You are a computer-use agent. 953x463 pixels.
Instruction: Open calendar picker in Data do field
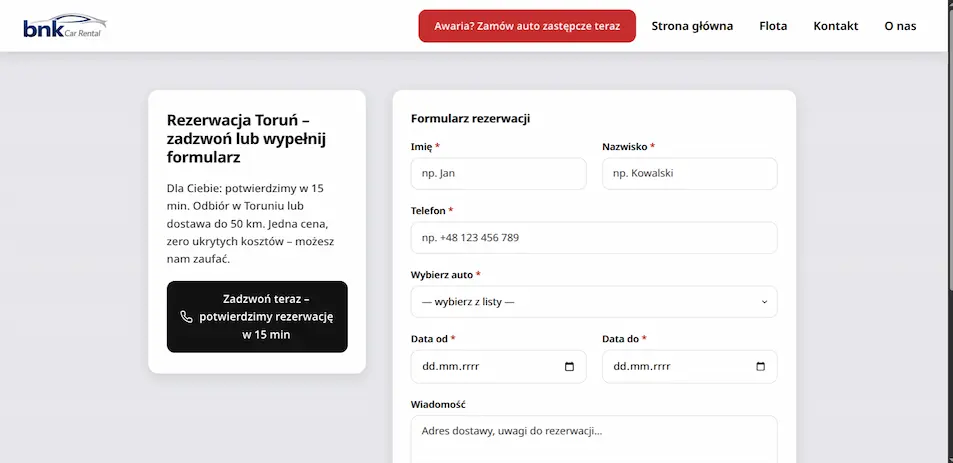(761, 367)
